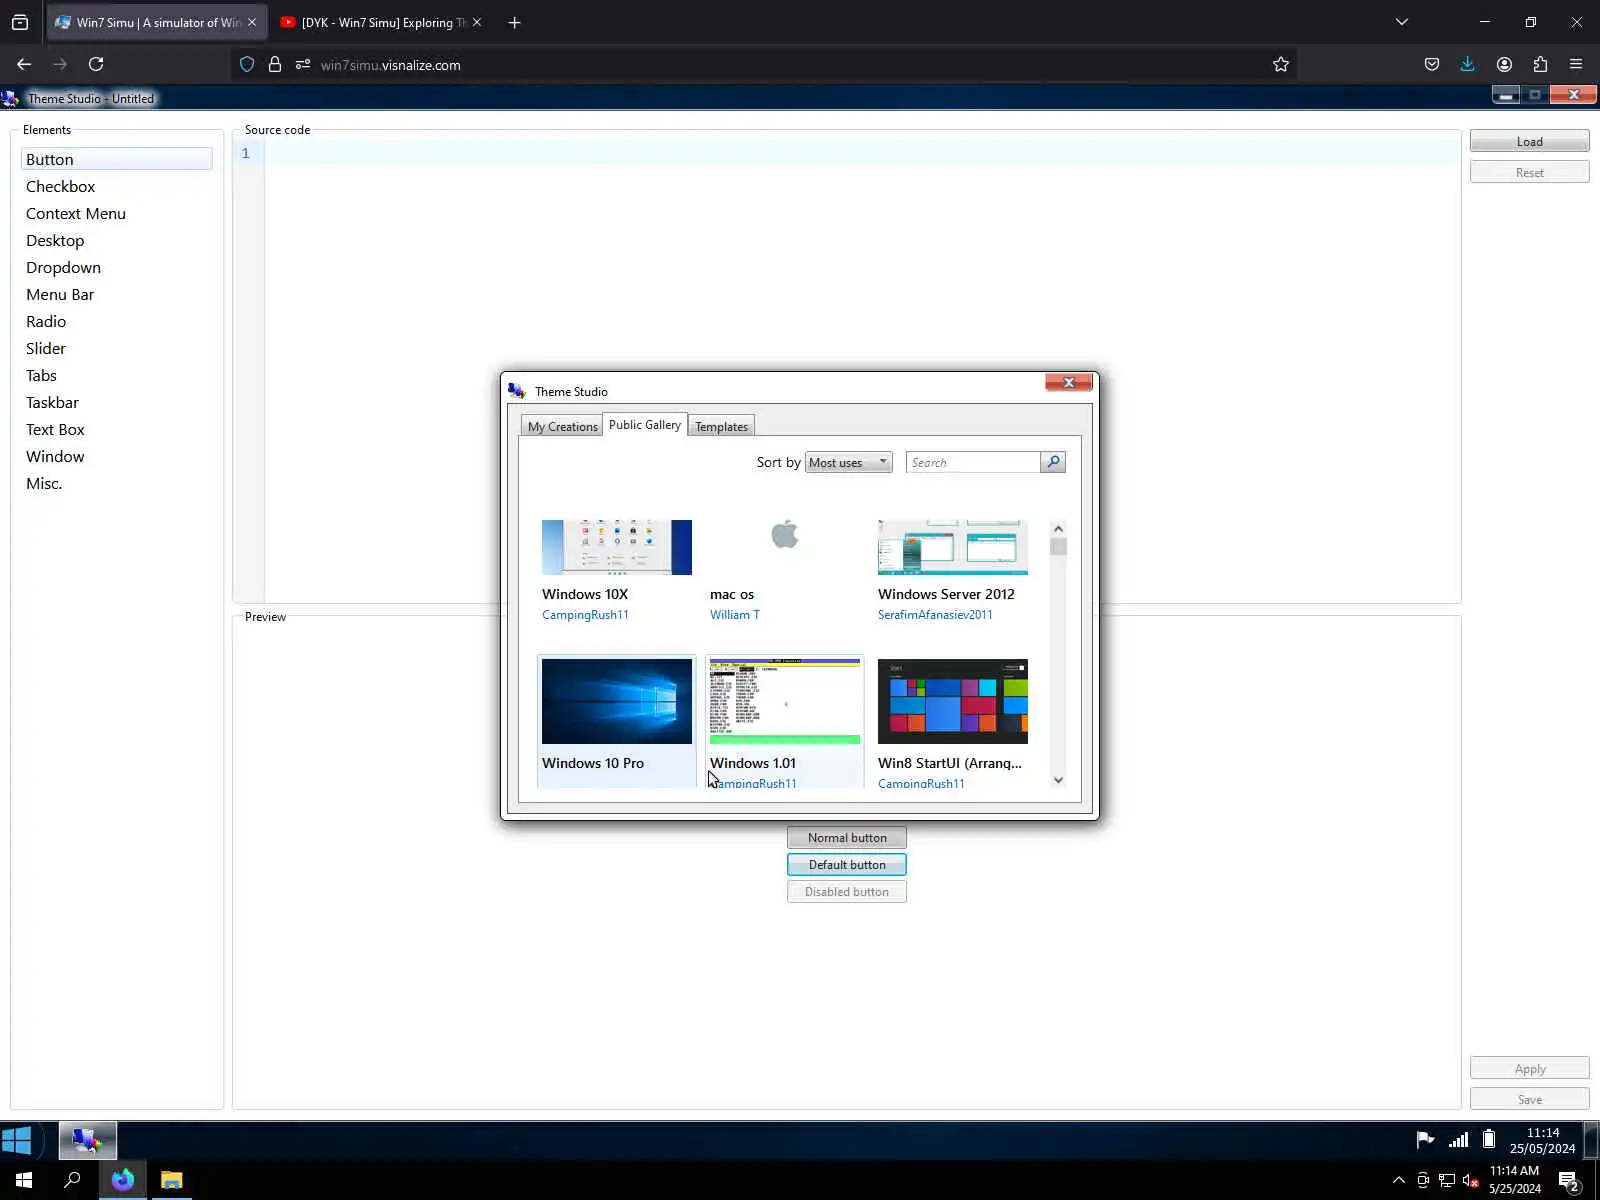Select the mac os theme thumbnail
The height and width of the screenshot is (1200, 1600).
pyautogui.click(x=785, y=547)
